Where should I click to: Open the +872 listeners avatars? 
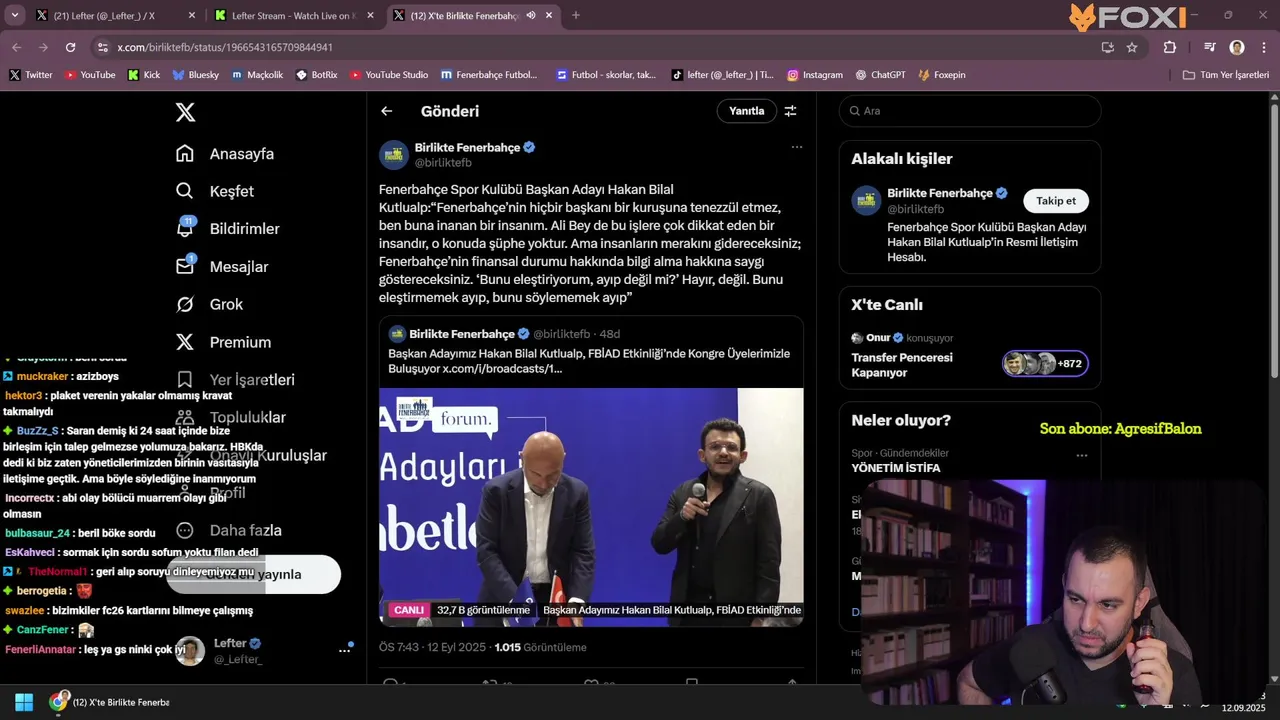[x=1045, y=363]
